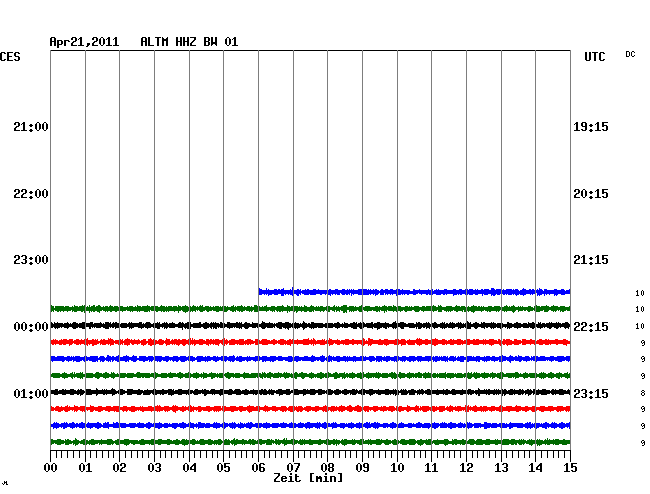Click the date label Apr21,2011

pos(84,42)
